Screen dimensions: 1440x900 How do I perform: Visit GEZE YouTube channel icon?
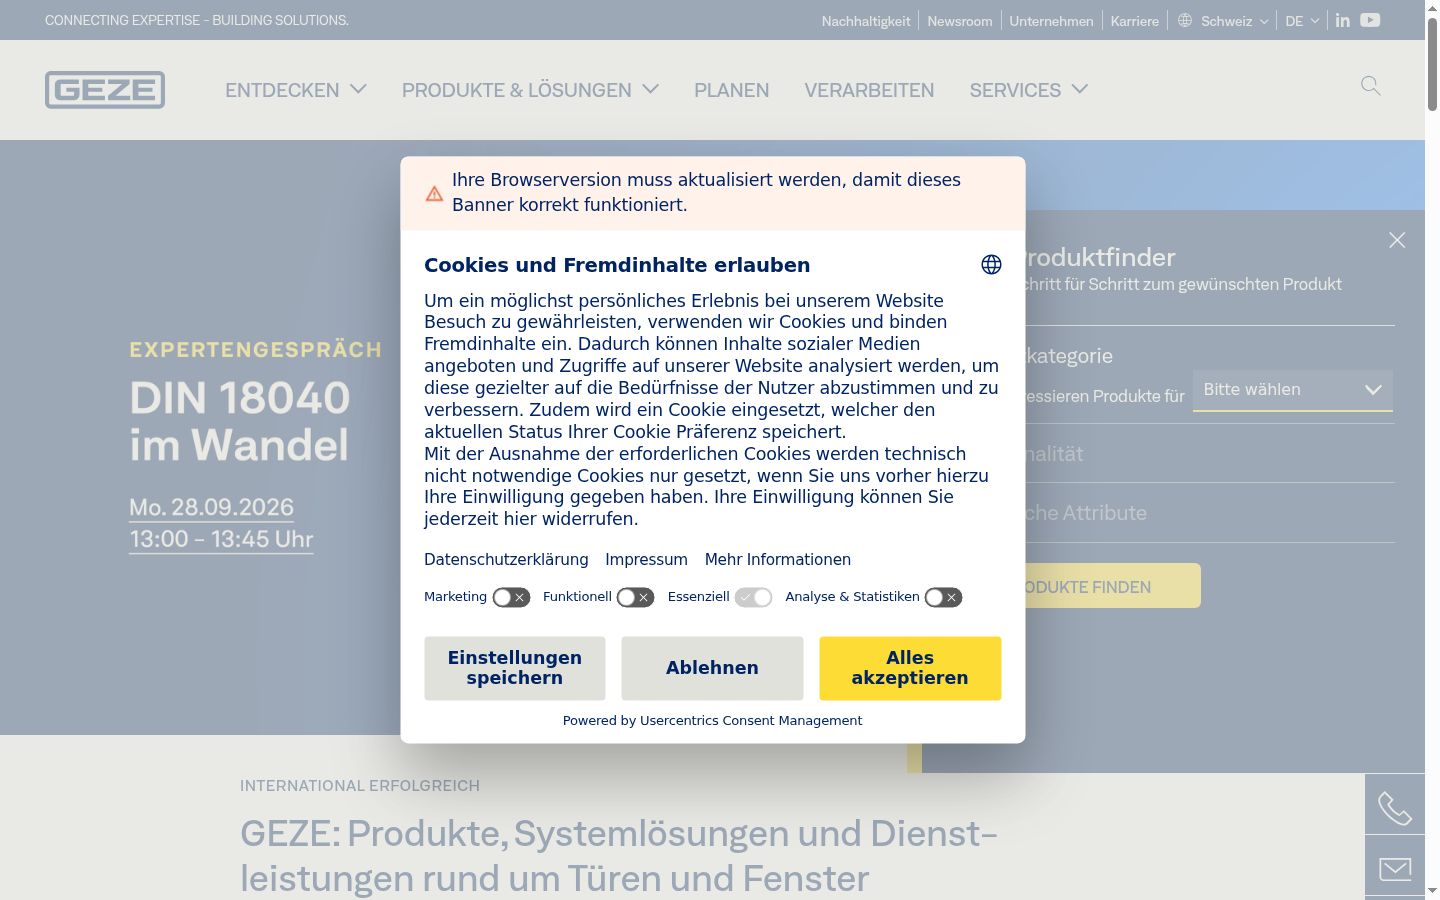1371,20
